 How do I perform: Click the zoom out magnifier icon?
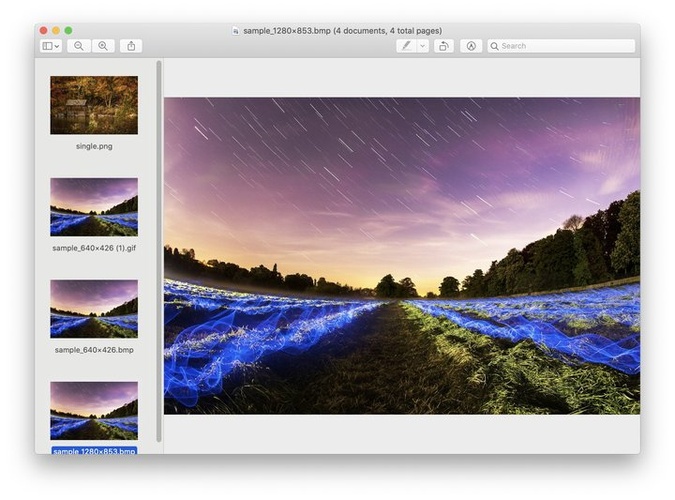coord(78,46)
